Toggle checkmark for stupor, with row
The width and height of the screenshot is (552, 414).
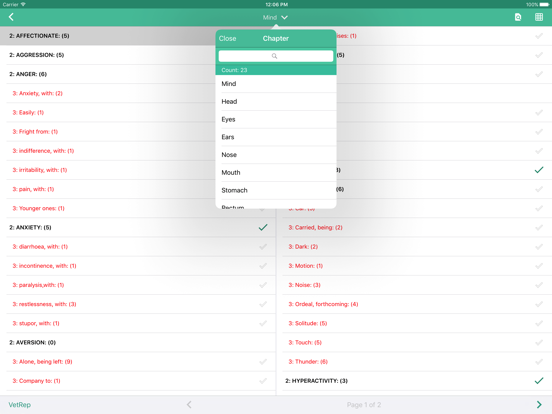(263, 323)
